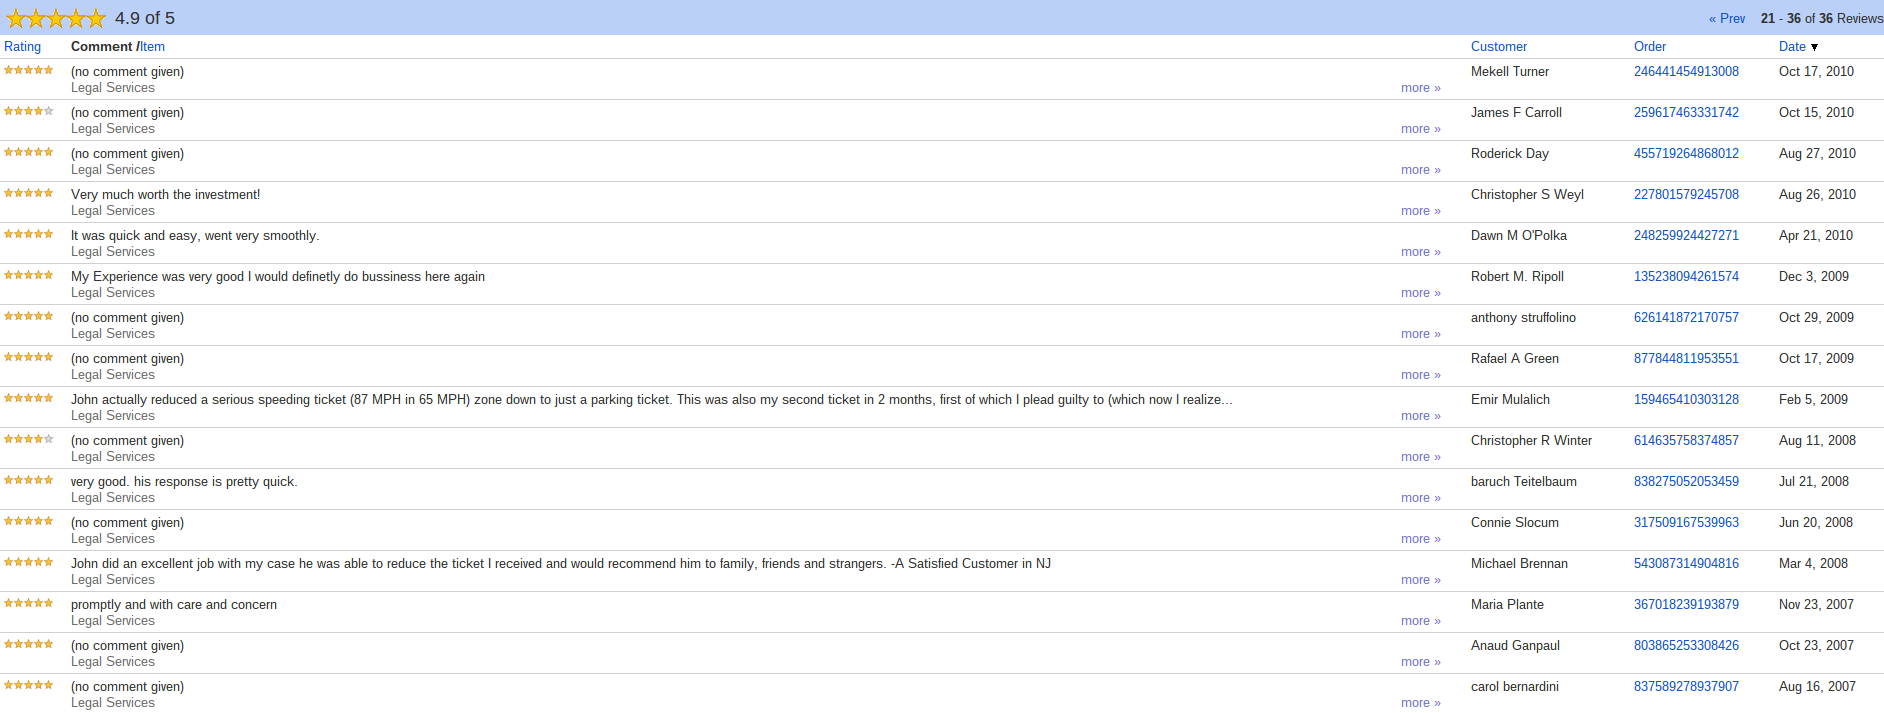This screenshot has width=1884, height=713.
Task: Sort reviews by Rating column
Action: tap(23, 47)
